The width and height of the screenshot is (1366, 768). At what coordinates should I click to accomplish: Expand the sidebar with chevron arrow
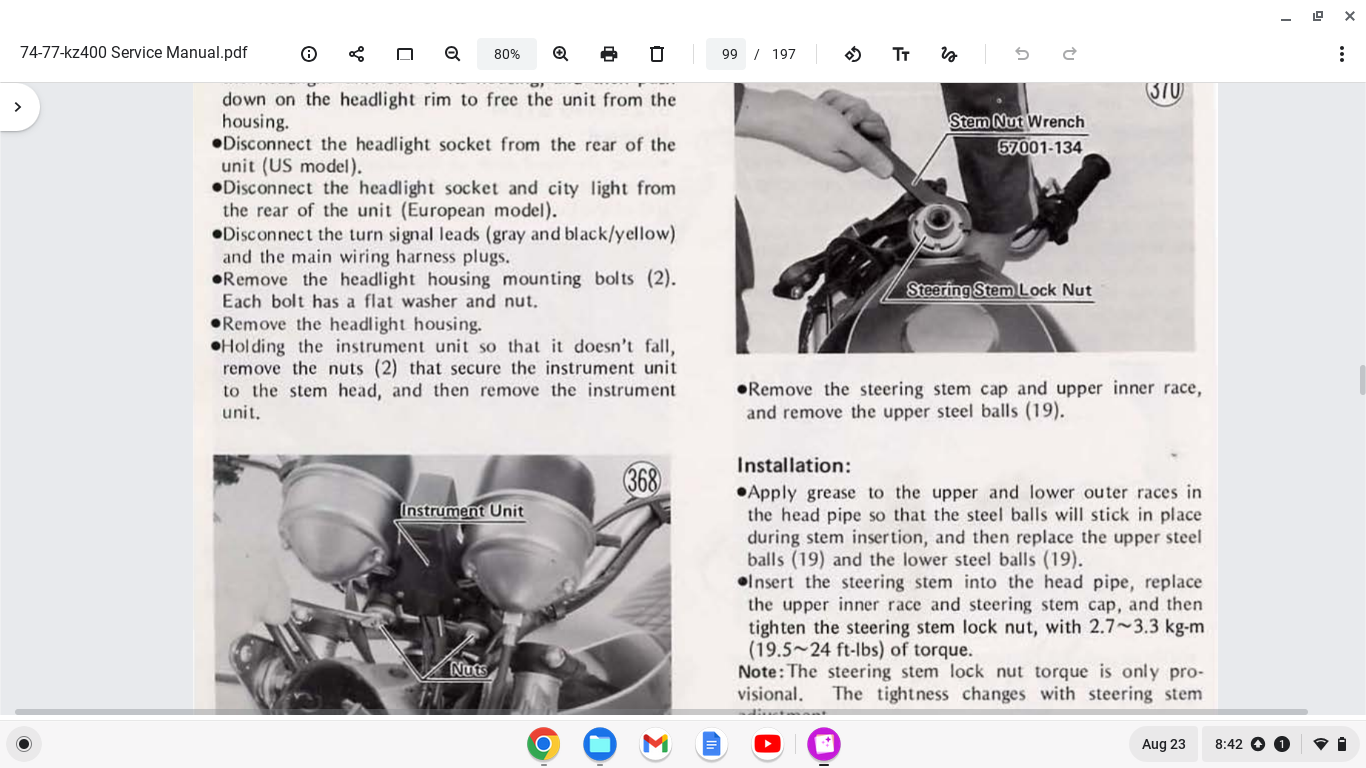point(18,107)
